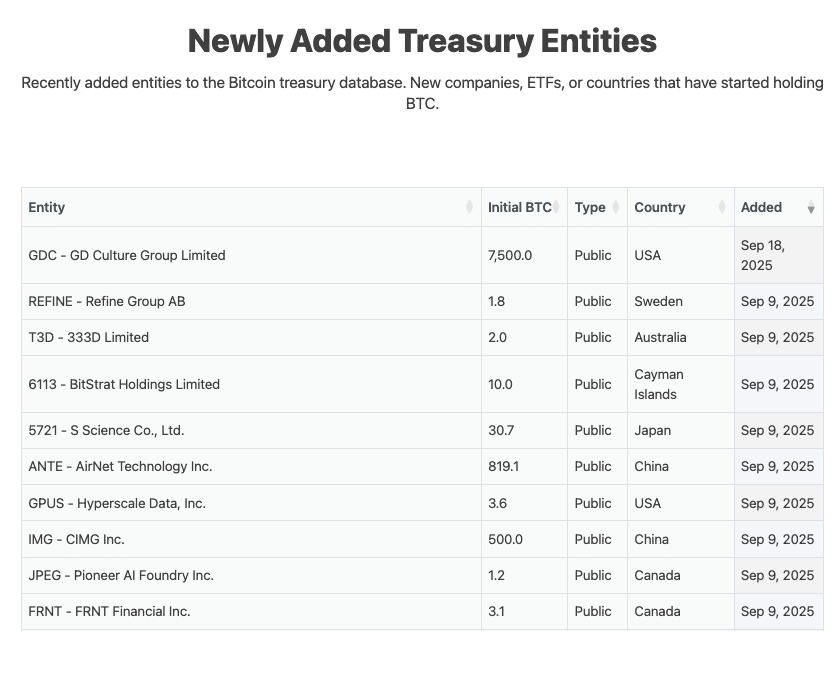Click the Country column sort arrow
Image resolution: width=840 pixels, height=682 pixels.
click(722, 207)
